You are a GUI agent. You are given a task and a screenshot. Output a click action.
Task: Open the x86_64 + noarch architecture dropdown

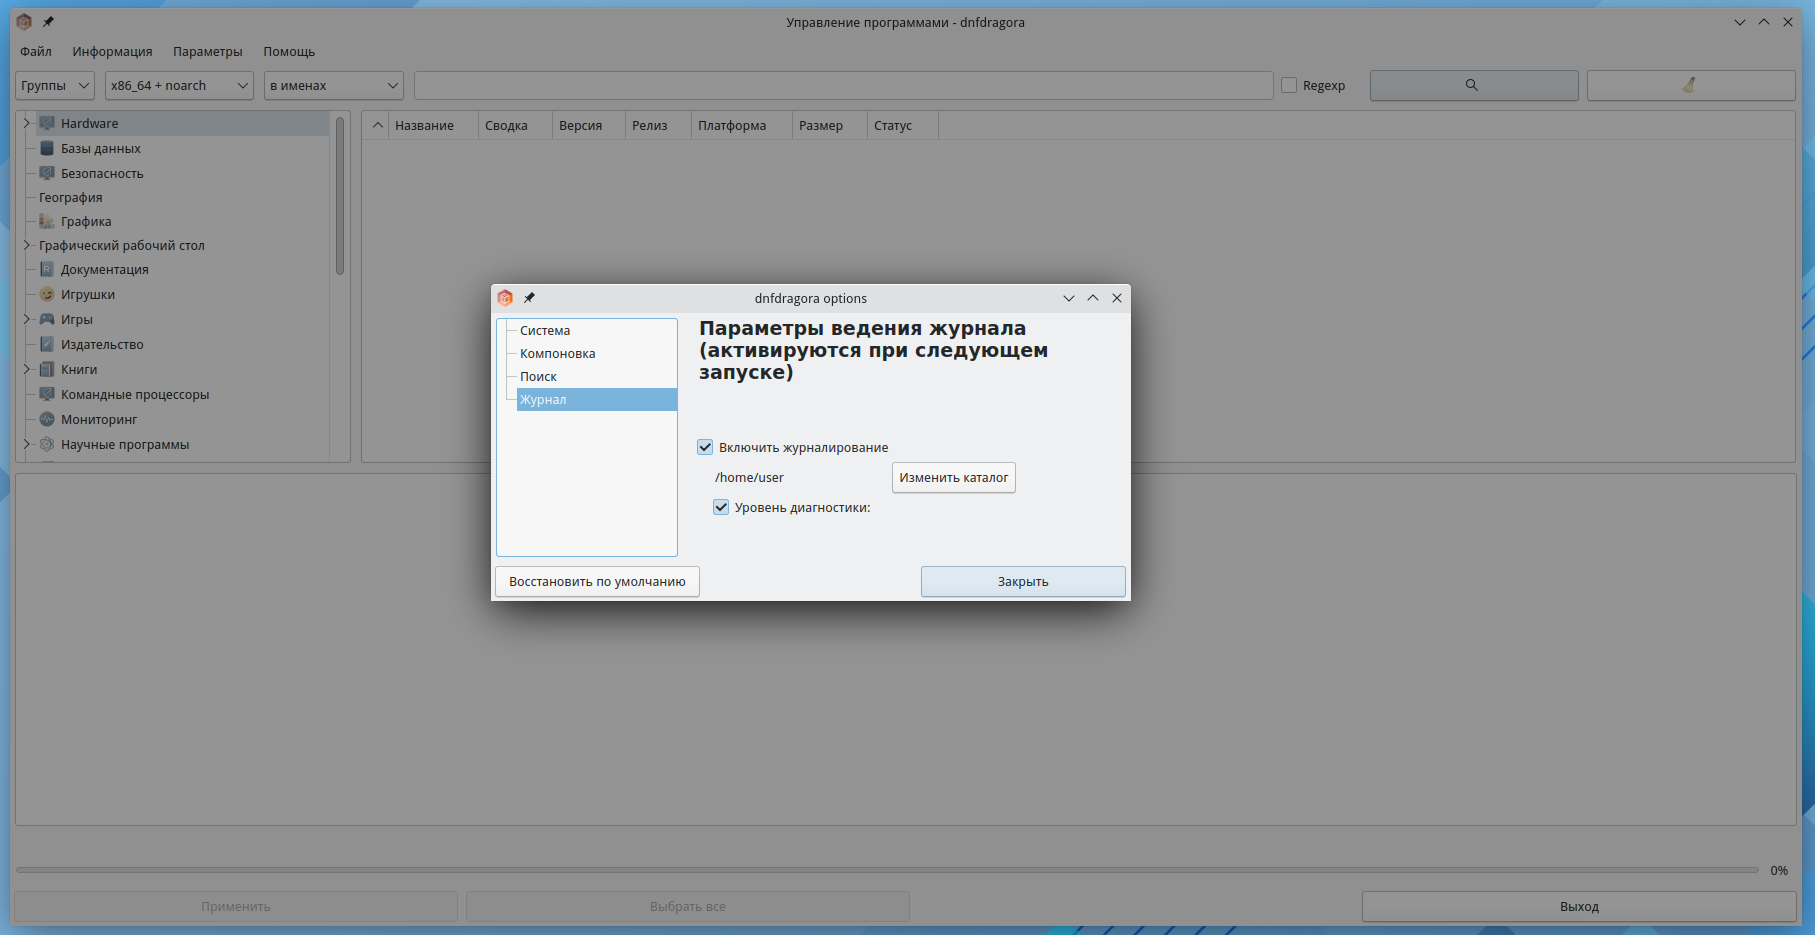pyautogui.click(x=179, y=85)
